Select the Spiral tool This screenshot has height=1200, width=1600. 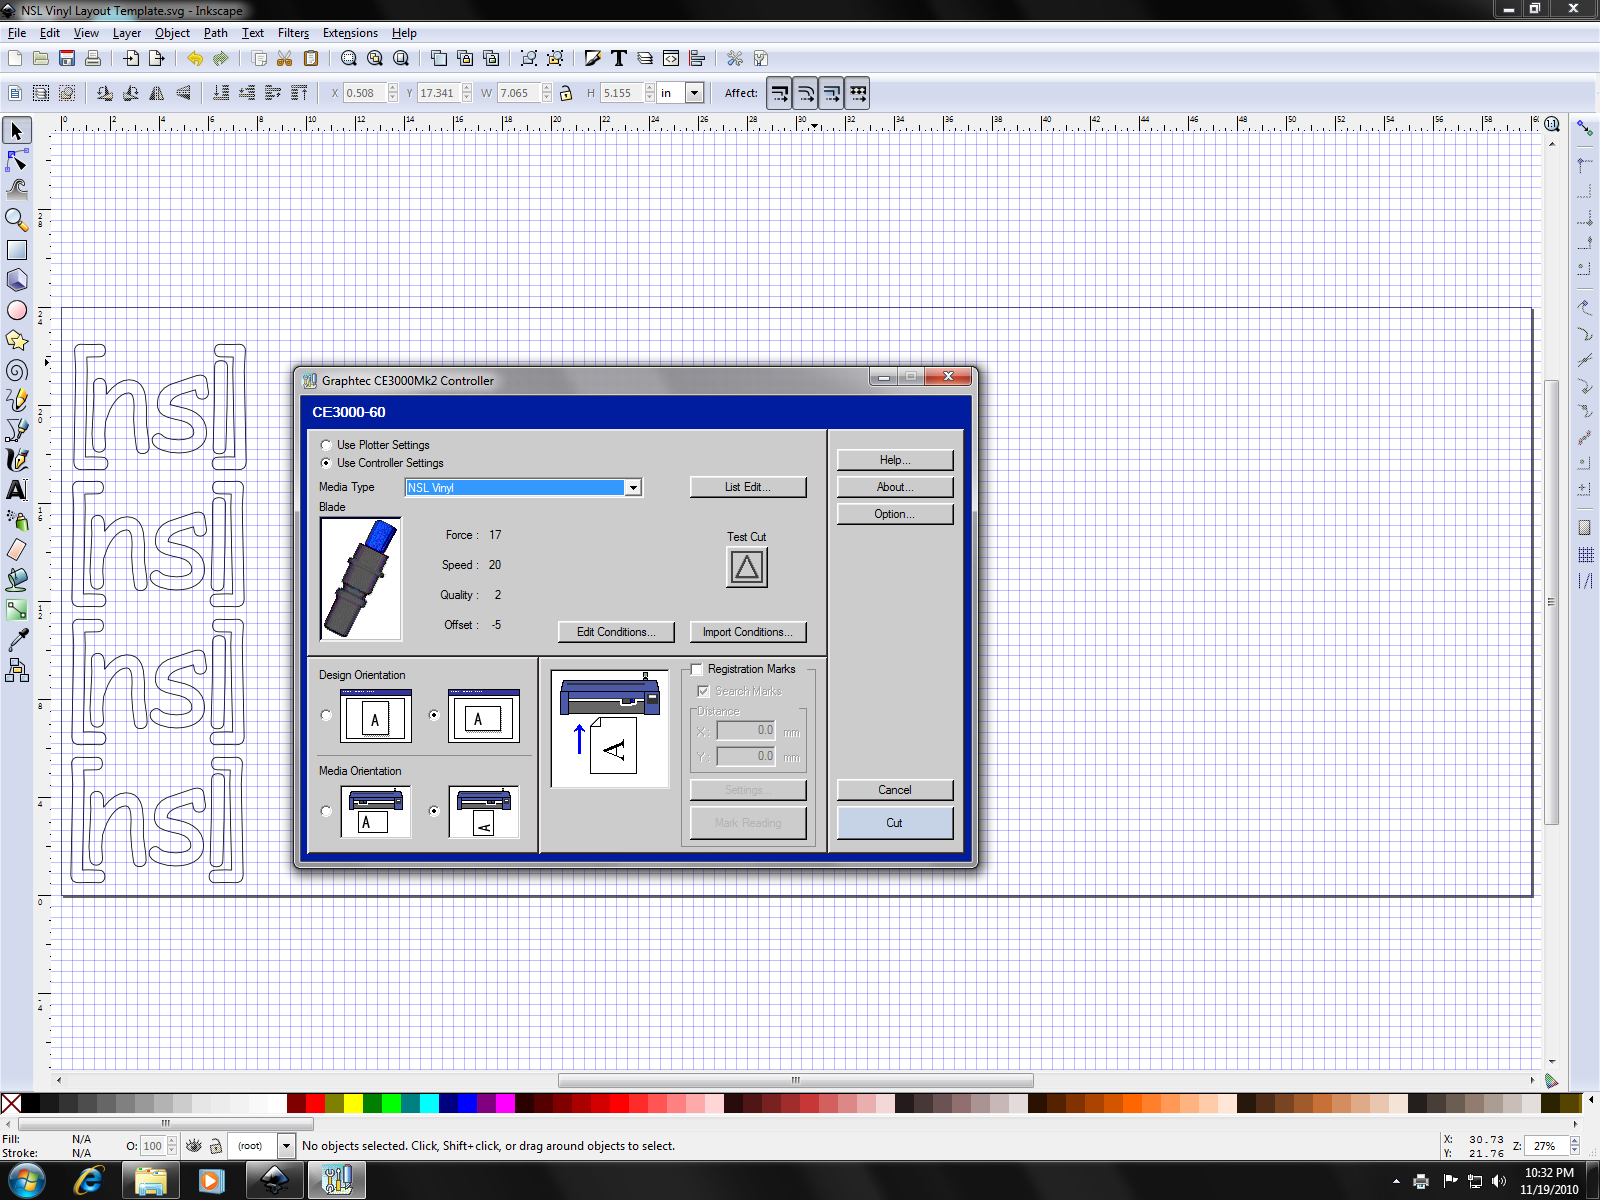click(16, 371)
